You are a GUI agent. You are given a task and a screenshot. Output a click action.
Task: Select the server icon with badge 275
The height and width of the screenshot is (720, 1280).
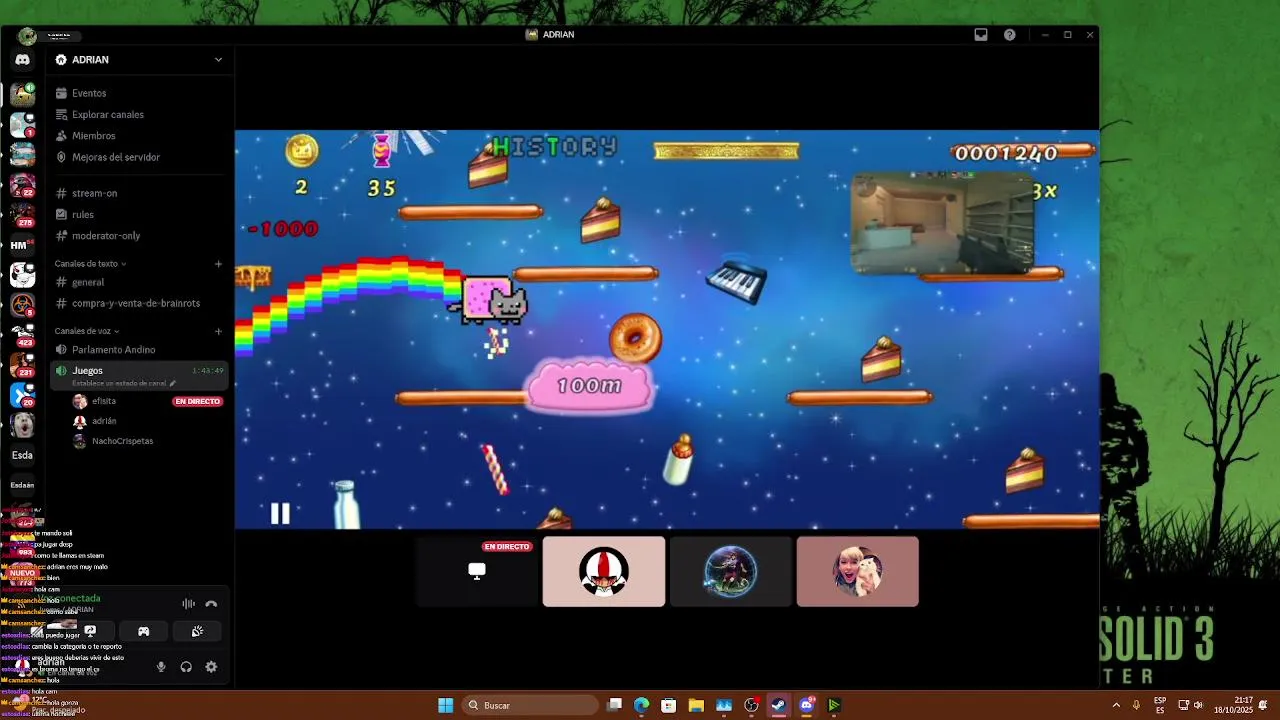pyautogui.click(x=22, y=215)
